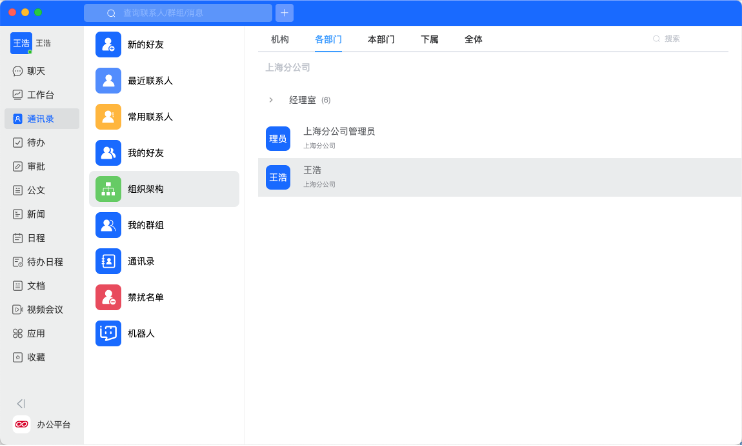742x446 pixels.
Task: Click the 搜索 field in organization panel
Action: click(690, 39)
